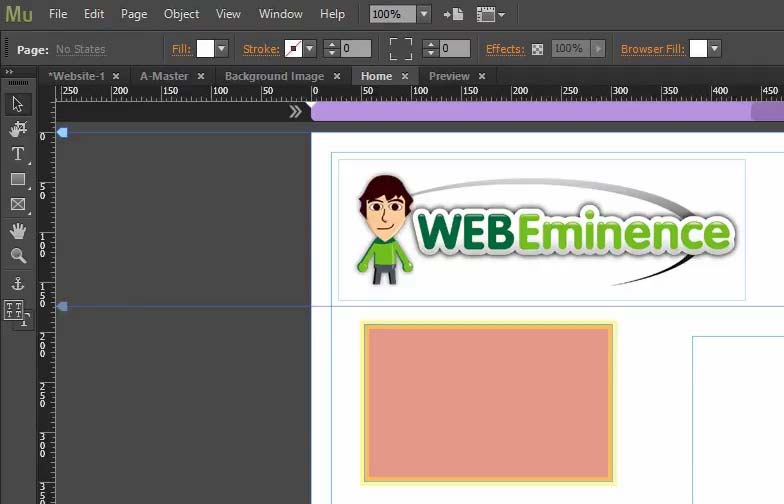Open the Fill color dropdown arrow
784x504 pixels.
click(222, 49)
